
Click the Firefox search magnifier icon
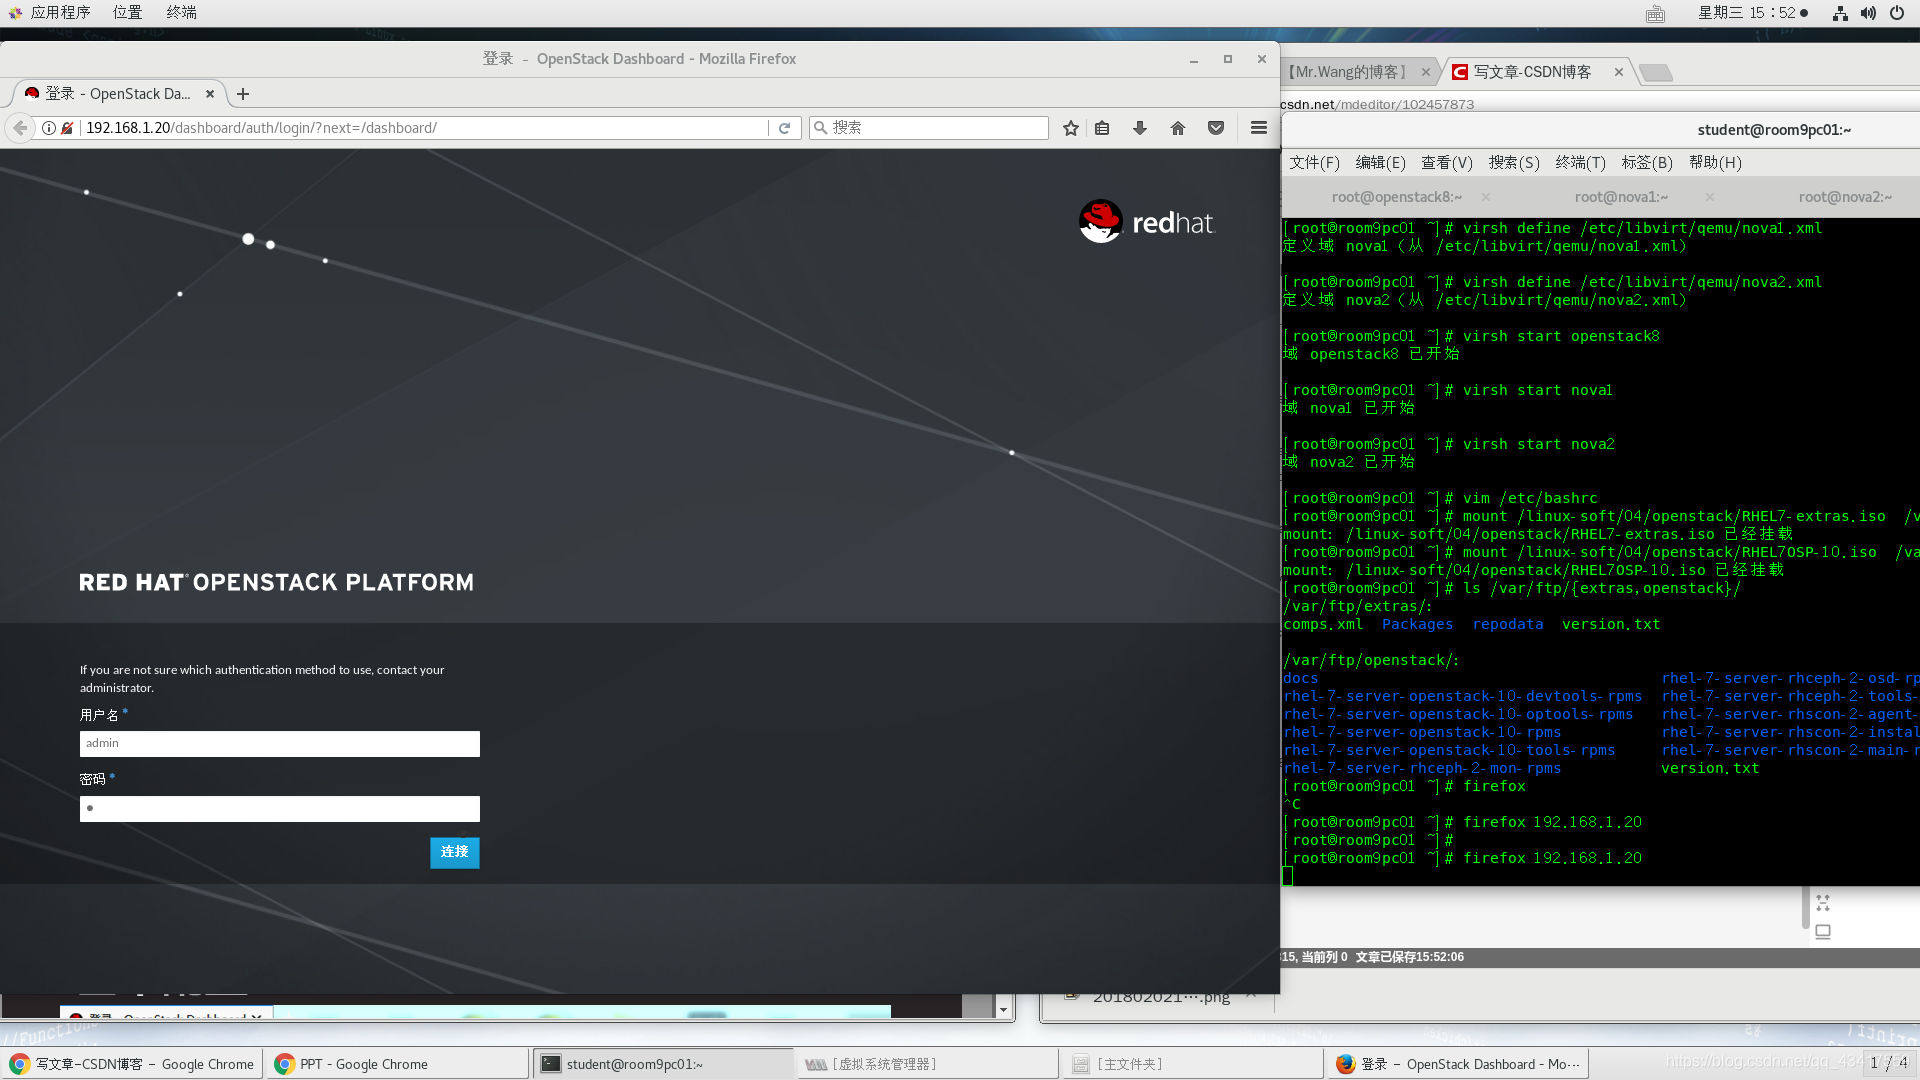[821, 128]
